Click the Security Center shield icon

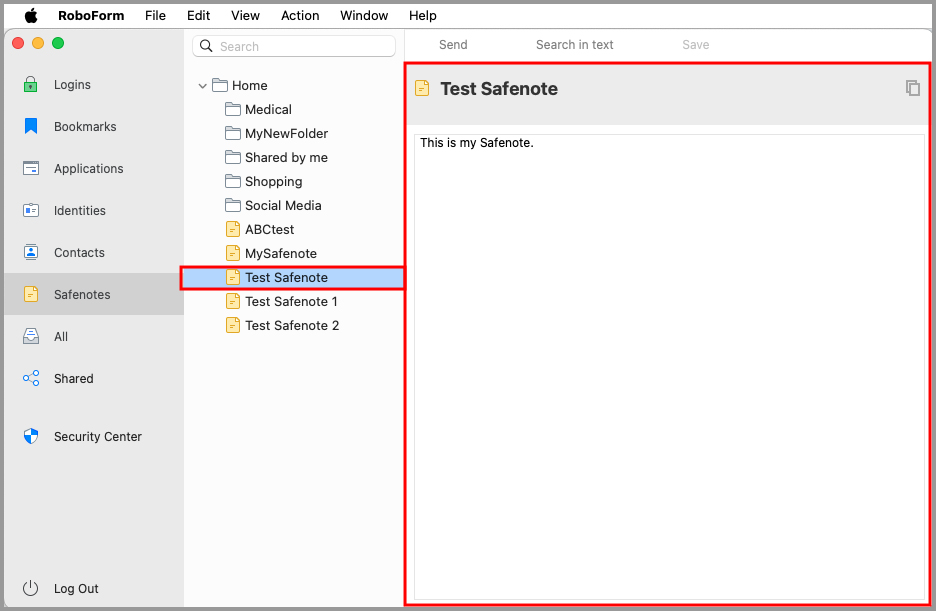[30, 436]
